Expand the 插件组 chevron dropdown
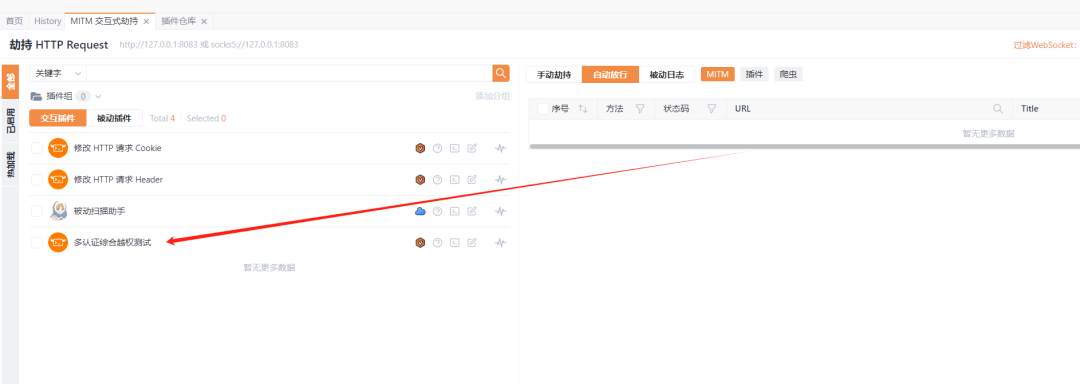Screen dimensions: 1080x384 98,96
